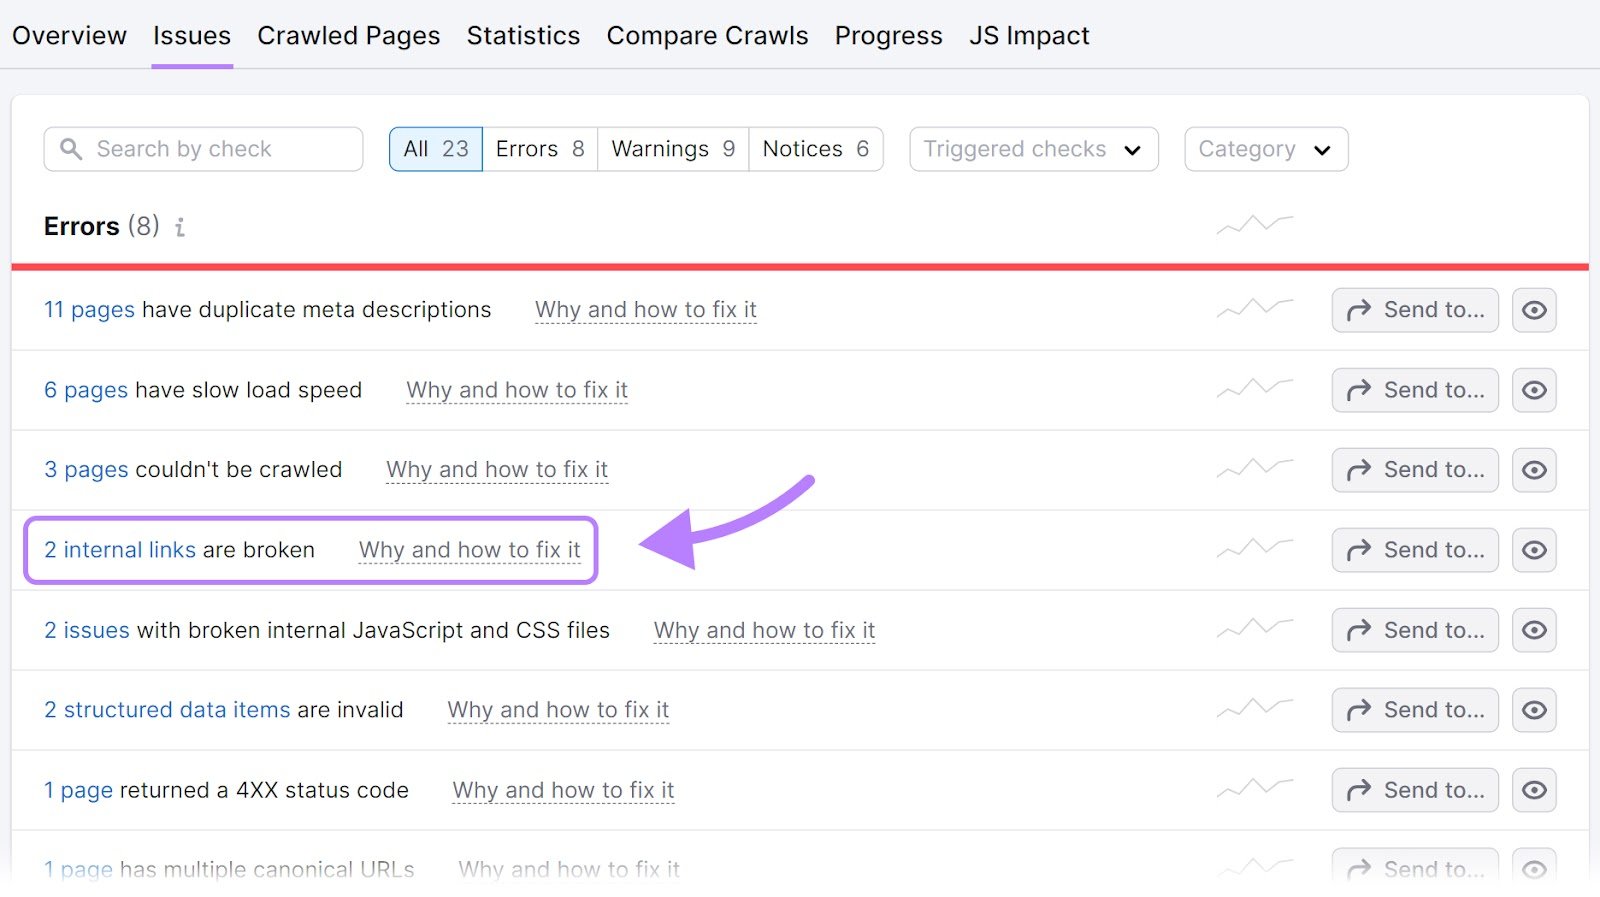Open the Overview tab
1600x897 pixels.
69,36
